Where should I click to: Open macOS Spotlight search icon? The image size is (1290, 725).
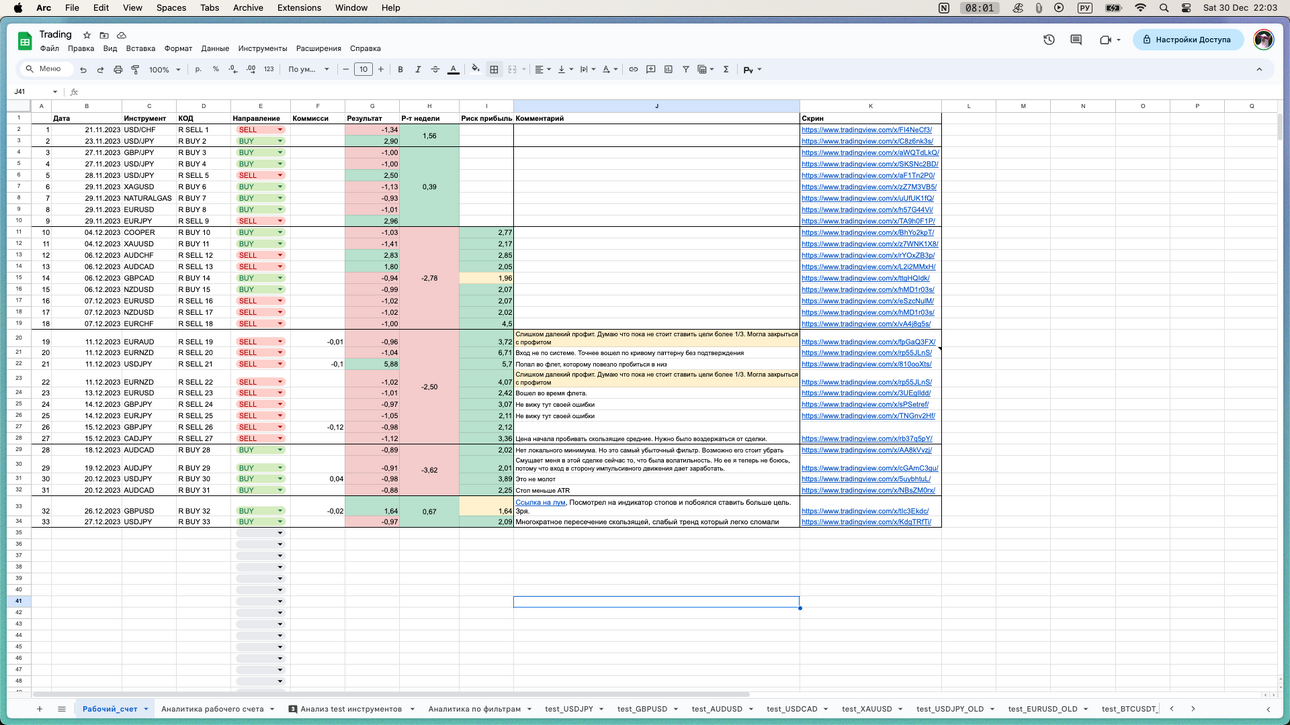[x=1164, y=8]
